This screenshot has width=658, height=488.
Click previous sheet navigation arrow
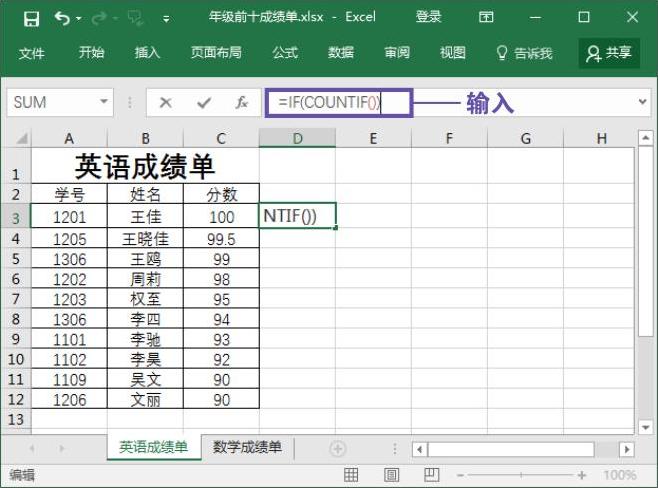(x=32, y=449)
